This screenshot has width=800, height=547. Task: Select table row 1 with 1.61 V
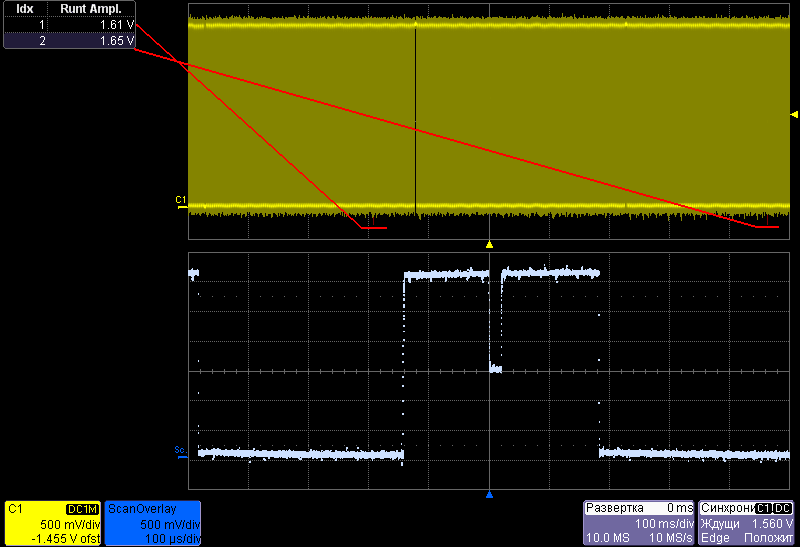pyautogui.click(x=68, y=24)
